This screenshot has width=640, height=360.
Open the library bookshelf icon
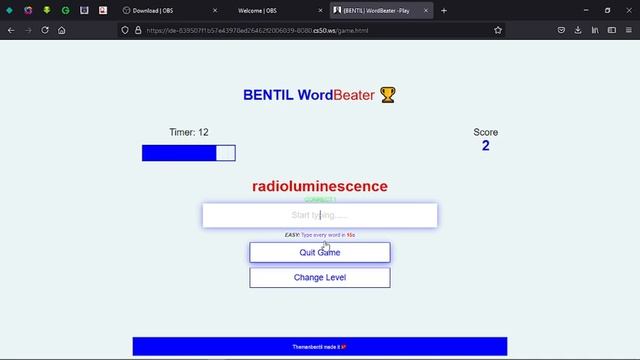click(x=595, y=30)
